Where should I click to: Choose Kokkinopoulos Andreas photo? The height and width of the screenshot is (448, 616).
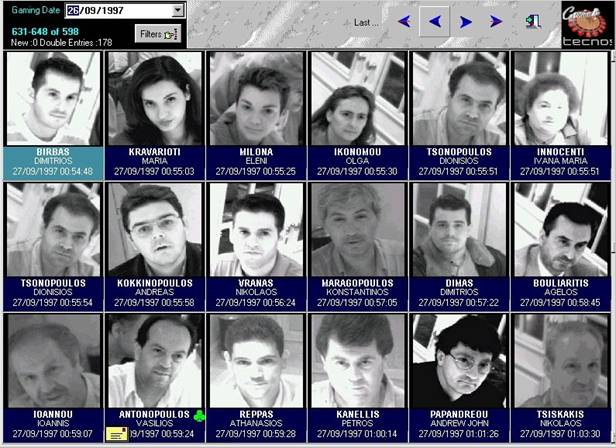coord(155,230)
